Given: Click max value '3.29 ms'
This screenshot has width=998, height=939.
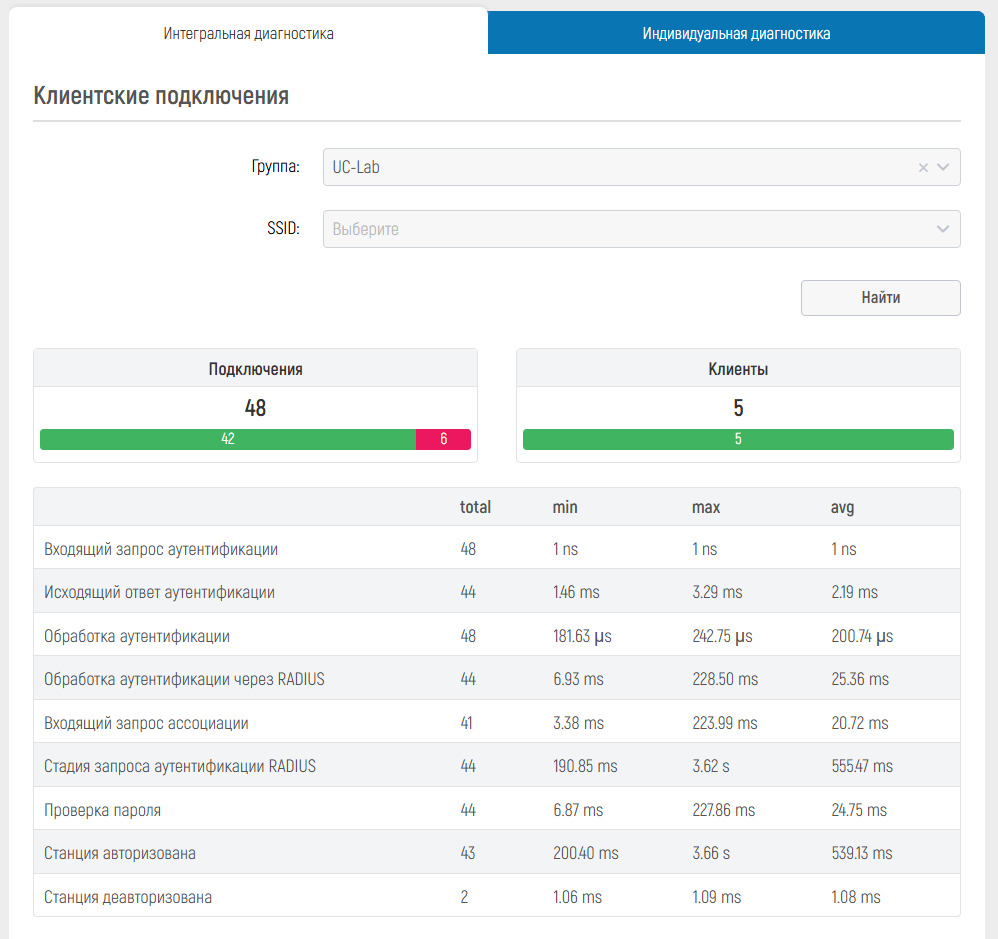Looking at the screenshot, I should (x=717, y=592).
